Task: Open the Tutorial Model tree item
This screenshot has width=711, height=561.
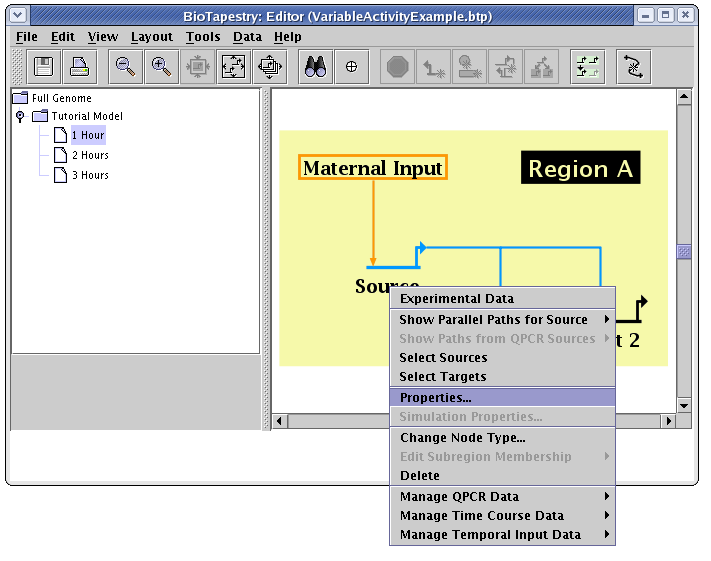Action: pos(86,116)
